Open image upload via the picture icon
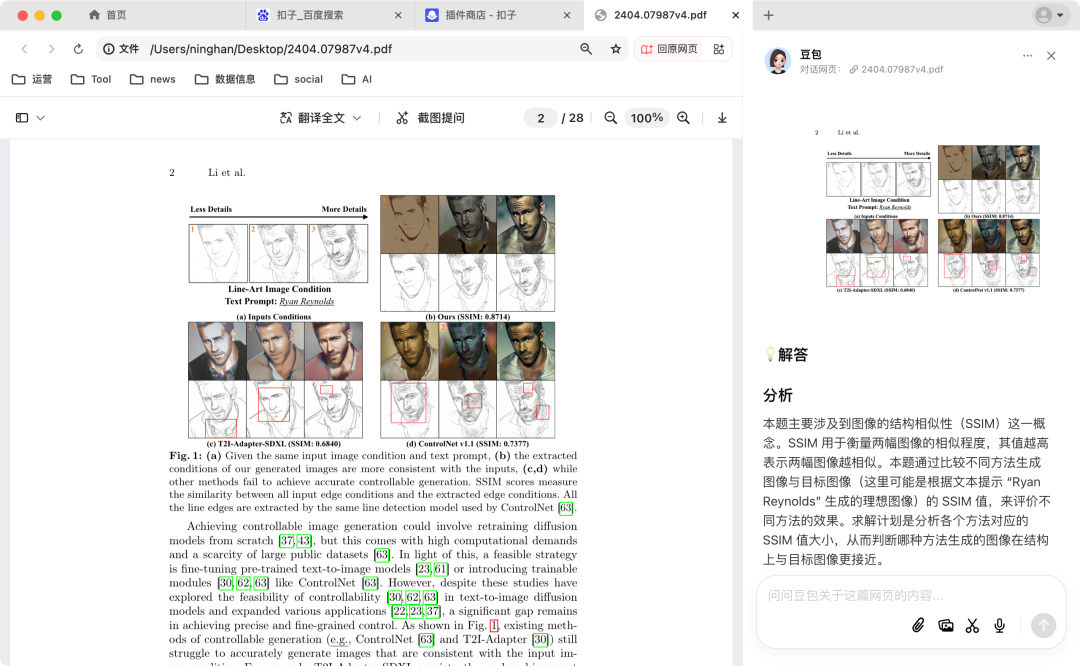The image size is (1080, 666). click(x=945, y=625)
